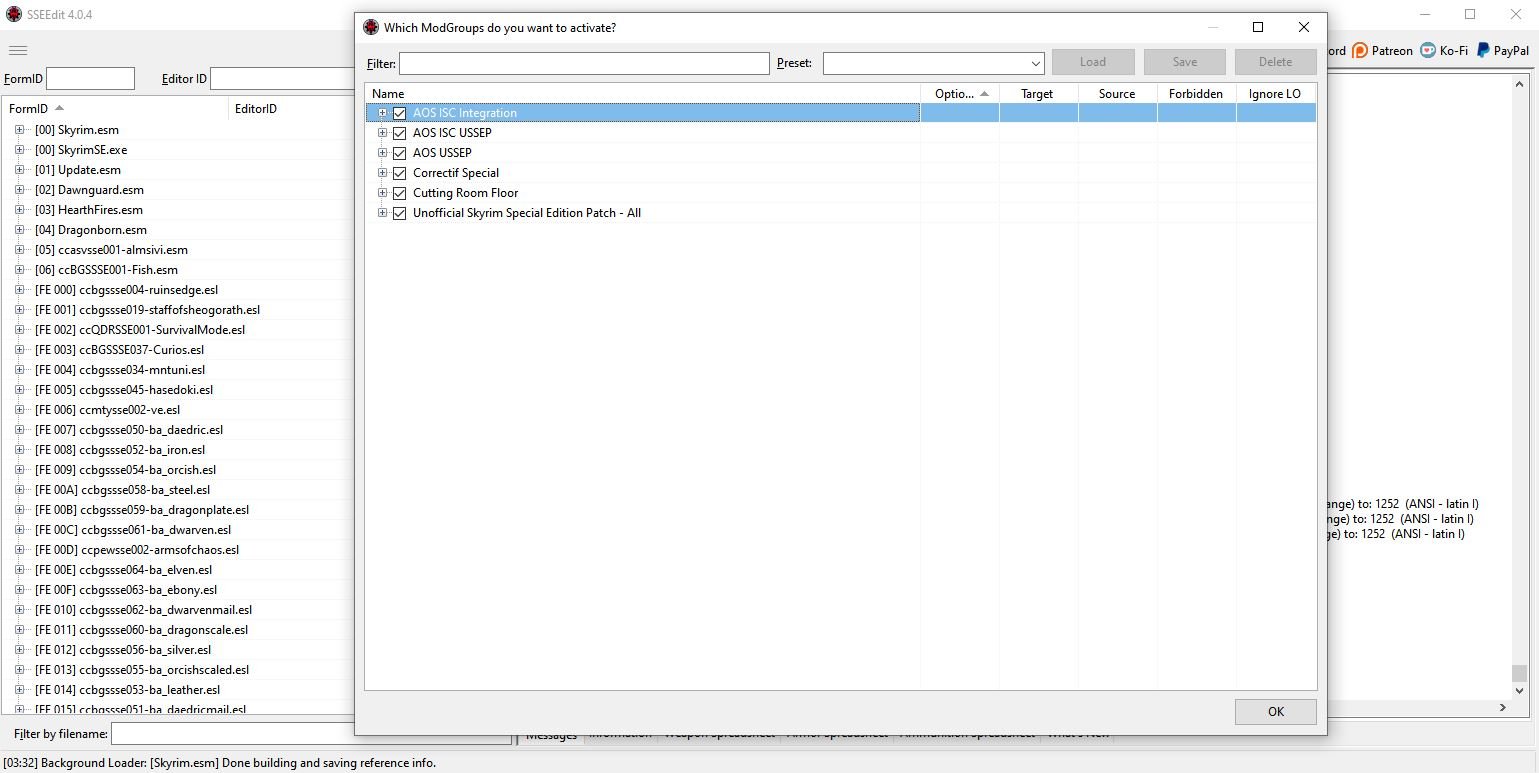Toggle the Correctif Special checkbox
Viewport: 1539px width, 773px height.
(x=400, y=173)
